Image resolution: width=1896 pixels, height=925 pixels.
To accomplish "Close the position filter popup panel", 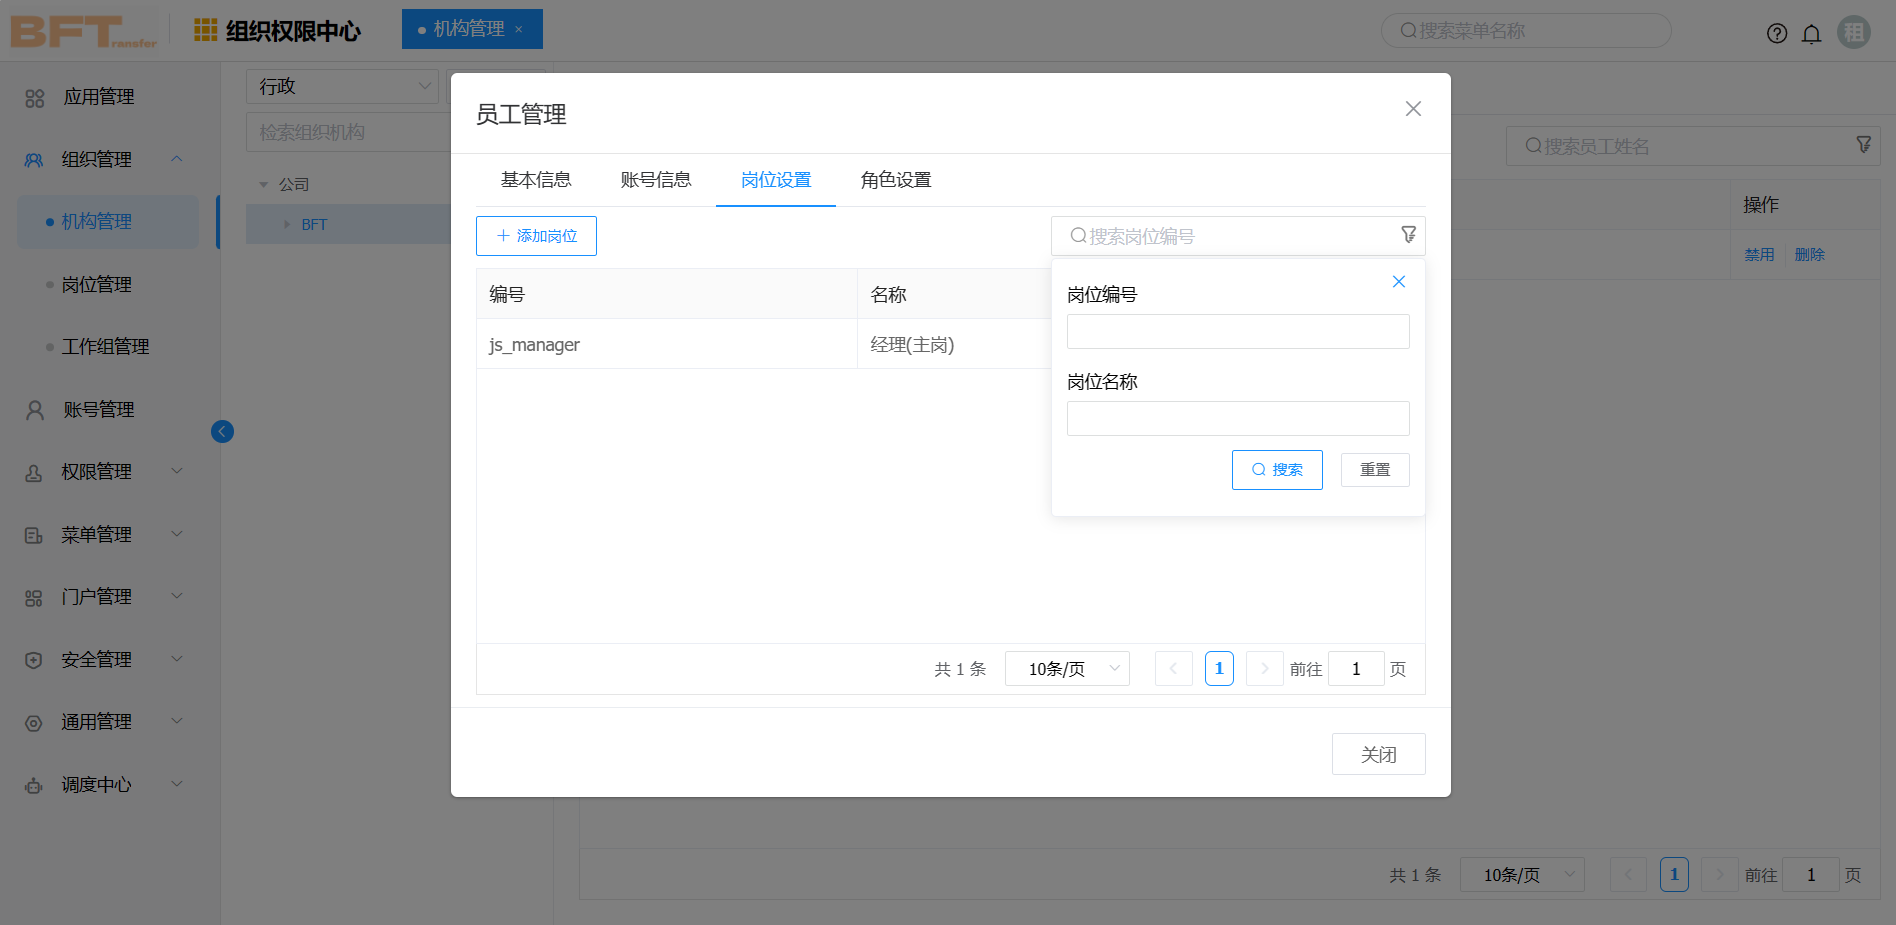I will pyautogui.click(x=1398, y=282).
